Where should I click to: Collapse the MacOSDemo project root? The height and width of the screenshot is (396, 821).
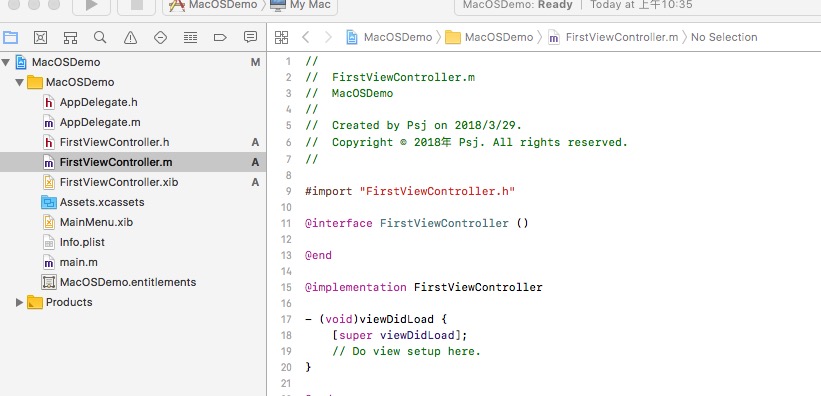(6, 62)
